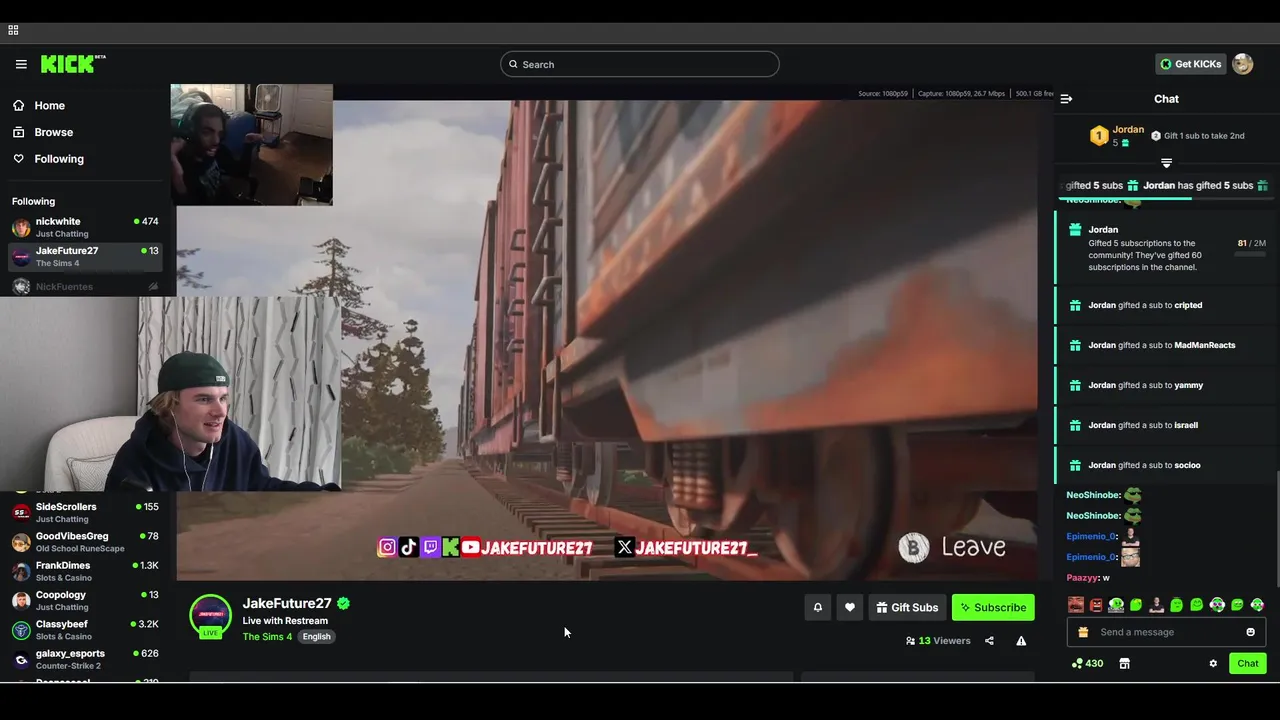Open galaxy_esports channel in sidebar
Screen dimensions: 1280x720
[x=85, y=659]
